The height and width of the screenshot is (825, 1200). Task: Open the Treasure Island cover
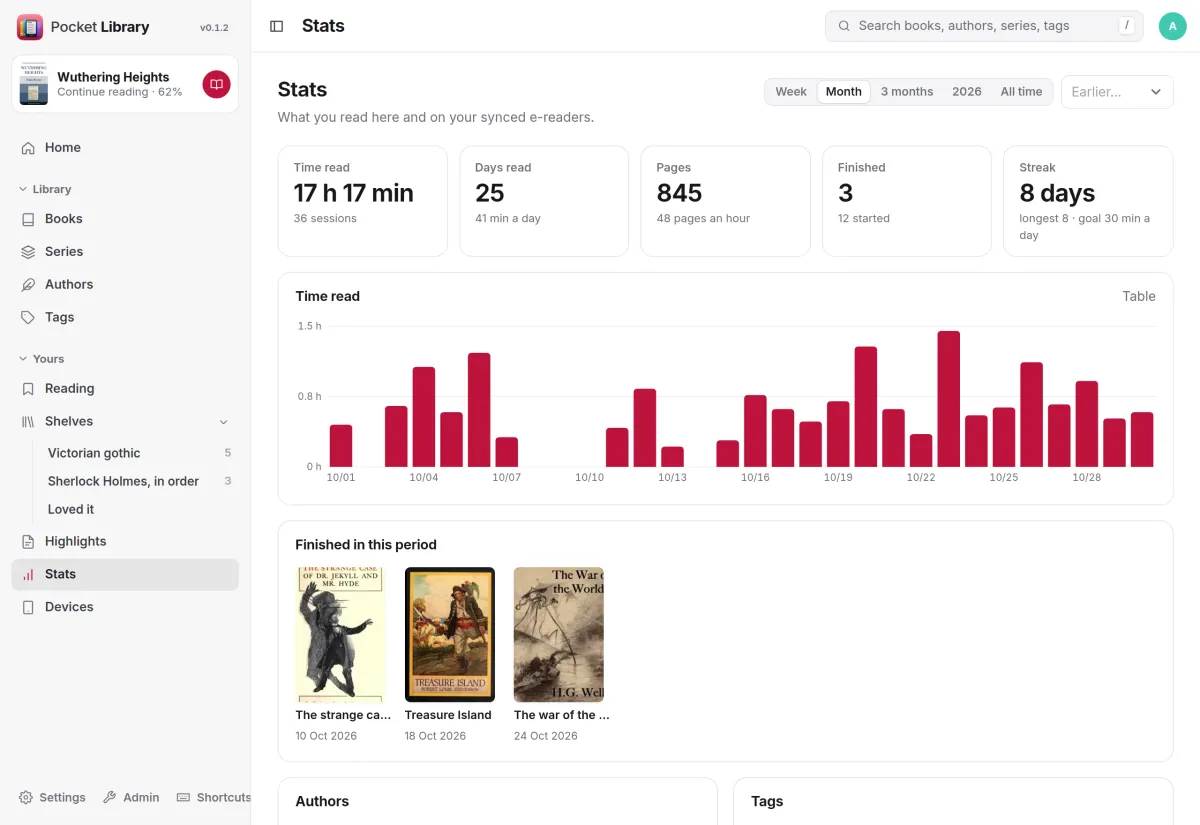[450, 635]
